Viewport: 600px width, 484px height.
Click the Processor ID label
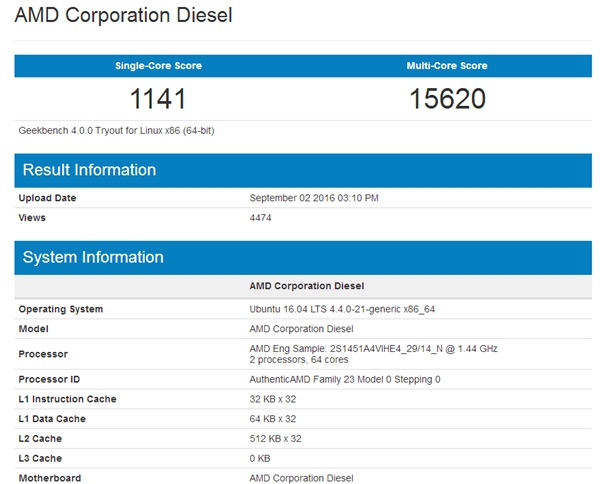(49, 379)
